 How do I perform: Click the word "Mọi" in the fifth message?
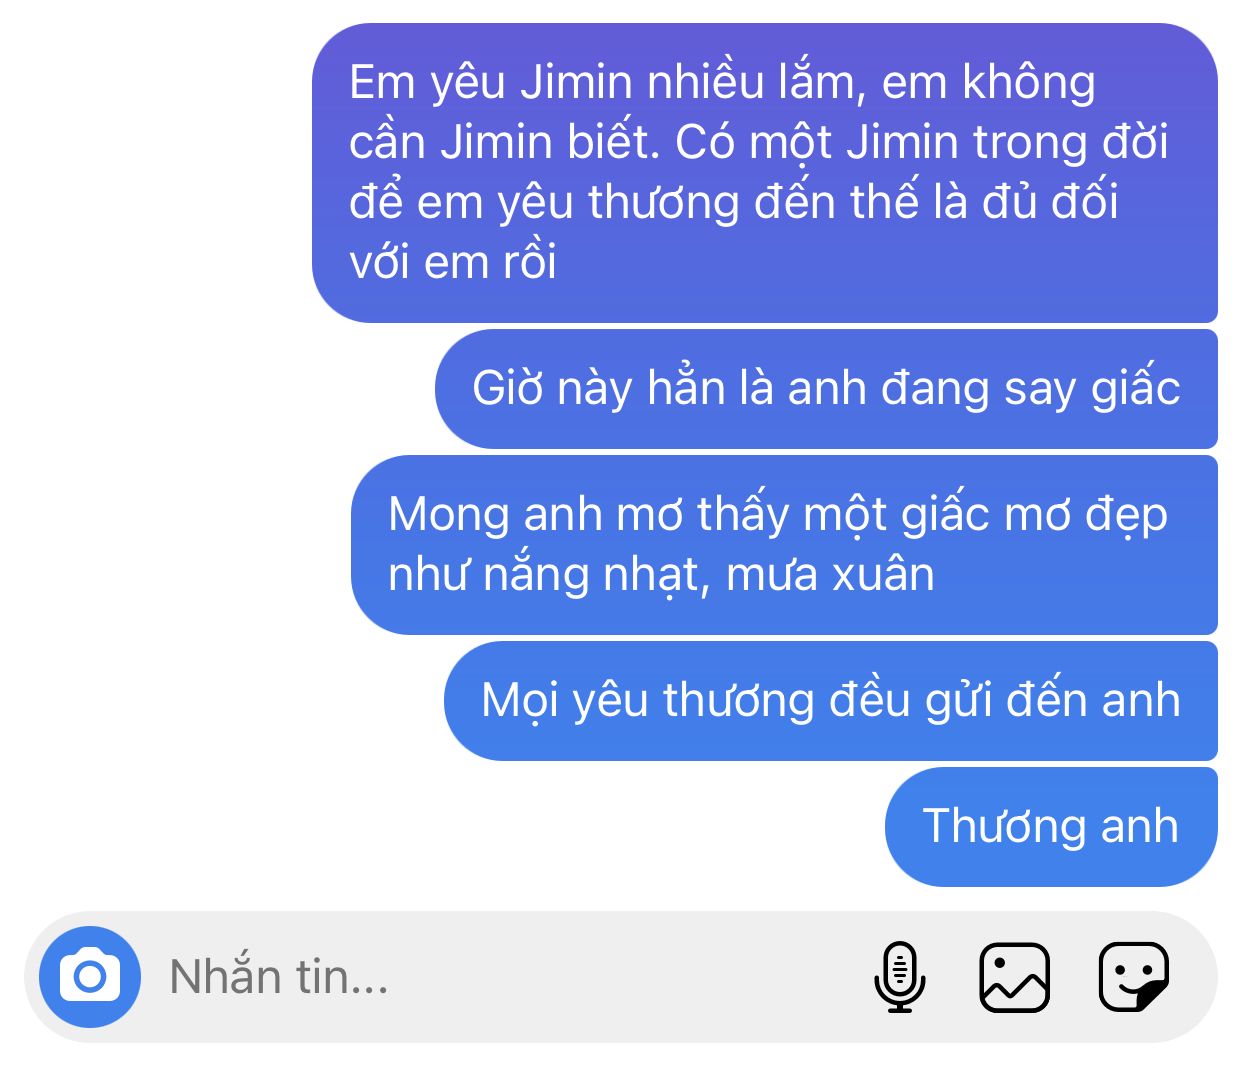point(519,701)
